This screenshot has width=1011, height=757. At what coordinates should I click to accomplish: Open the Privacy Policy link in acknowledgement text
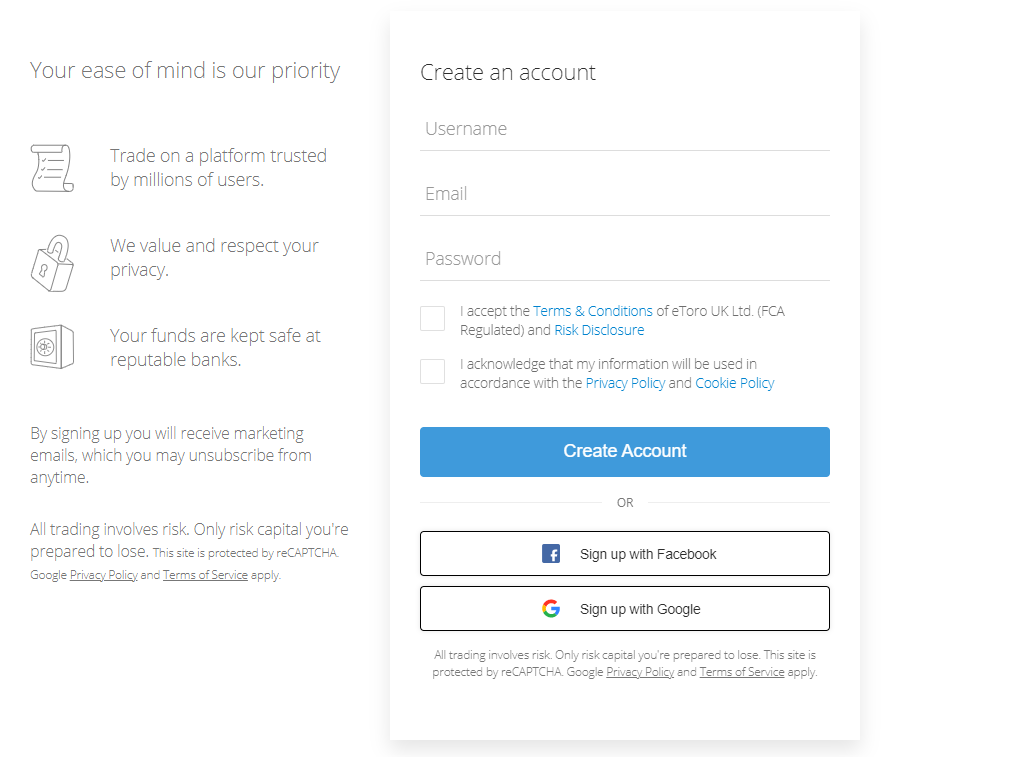coord(625,382)
